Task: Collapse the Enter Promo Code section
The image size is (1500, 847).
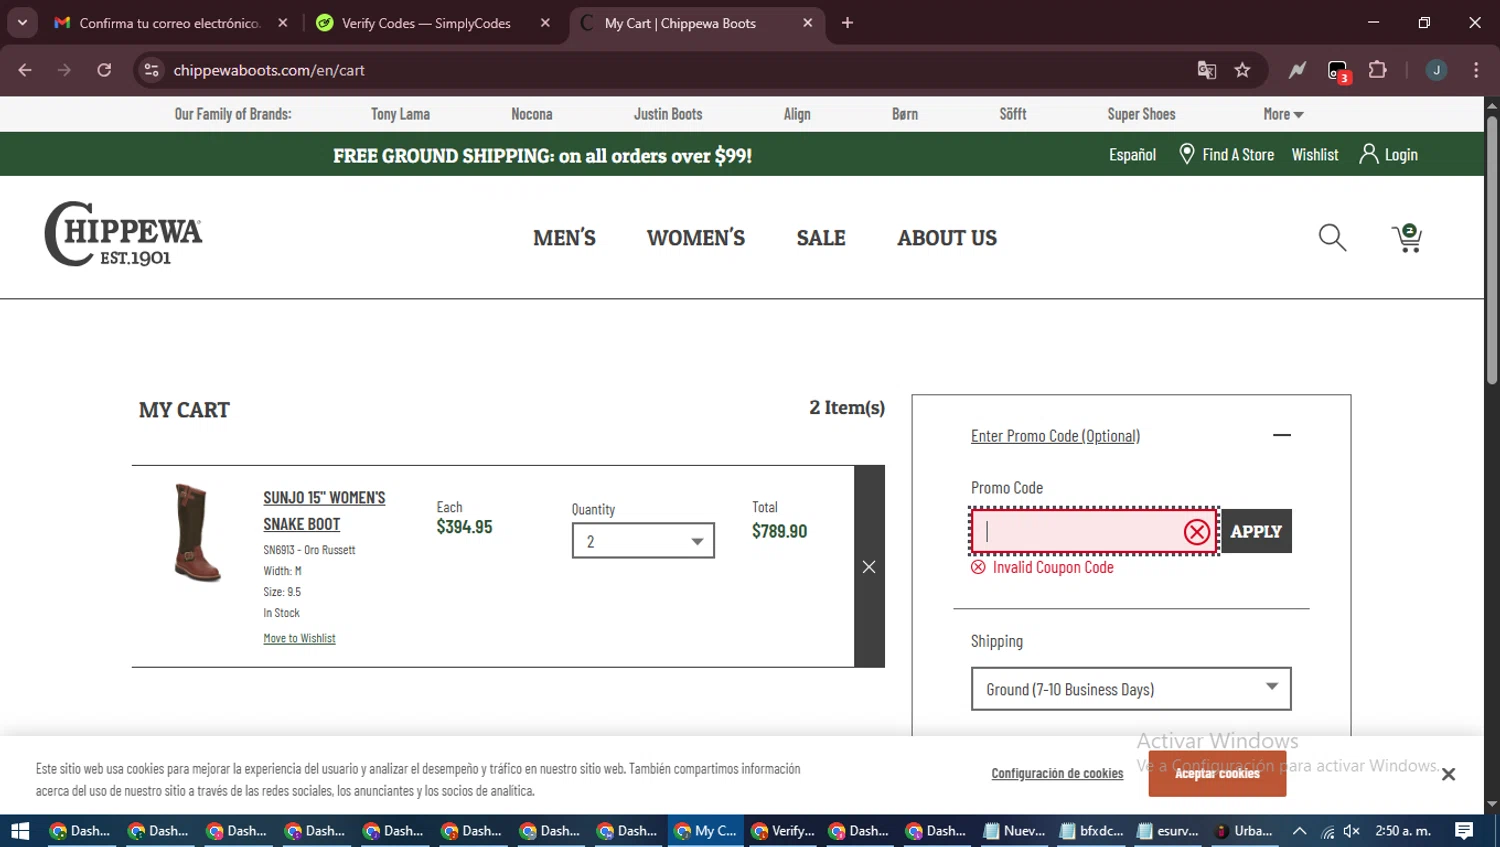Action: click(1055, 436)
